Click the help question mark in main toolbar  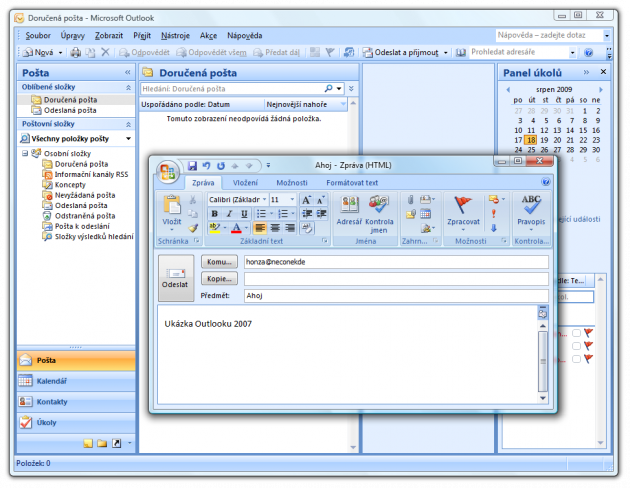click(589, 53)
